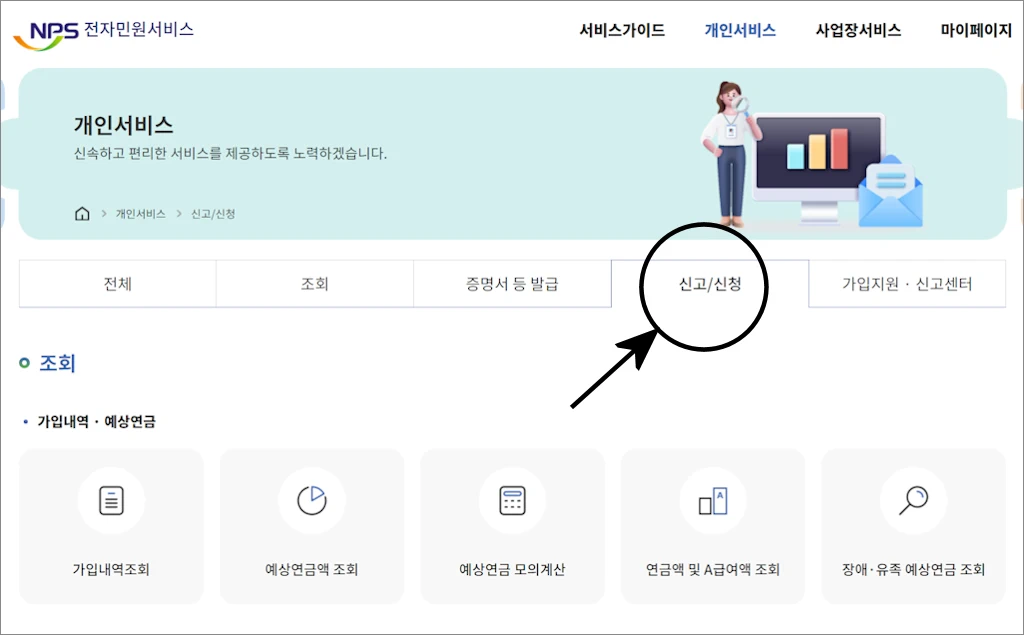Open 연금액 및 A급여액 조회 card label
Screen dimensions: 1024x635
[712, 569]
